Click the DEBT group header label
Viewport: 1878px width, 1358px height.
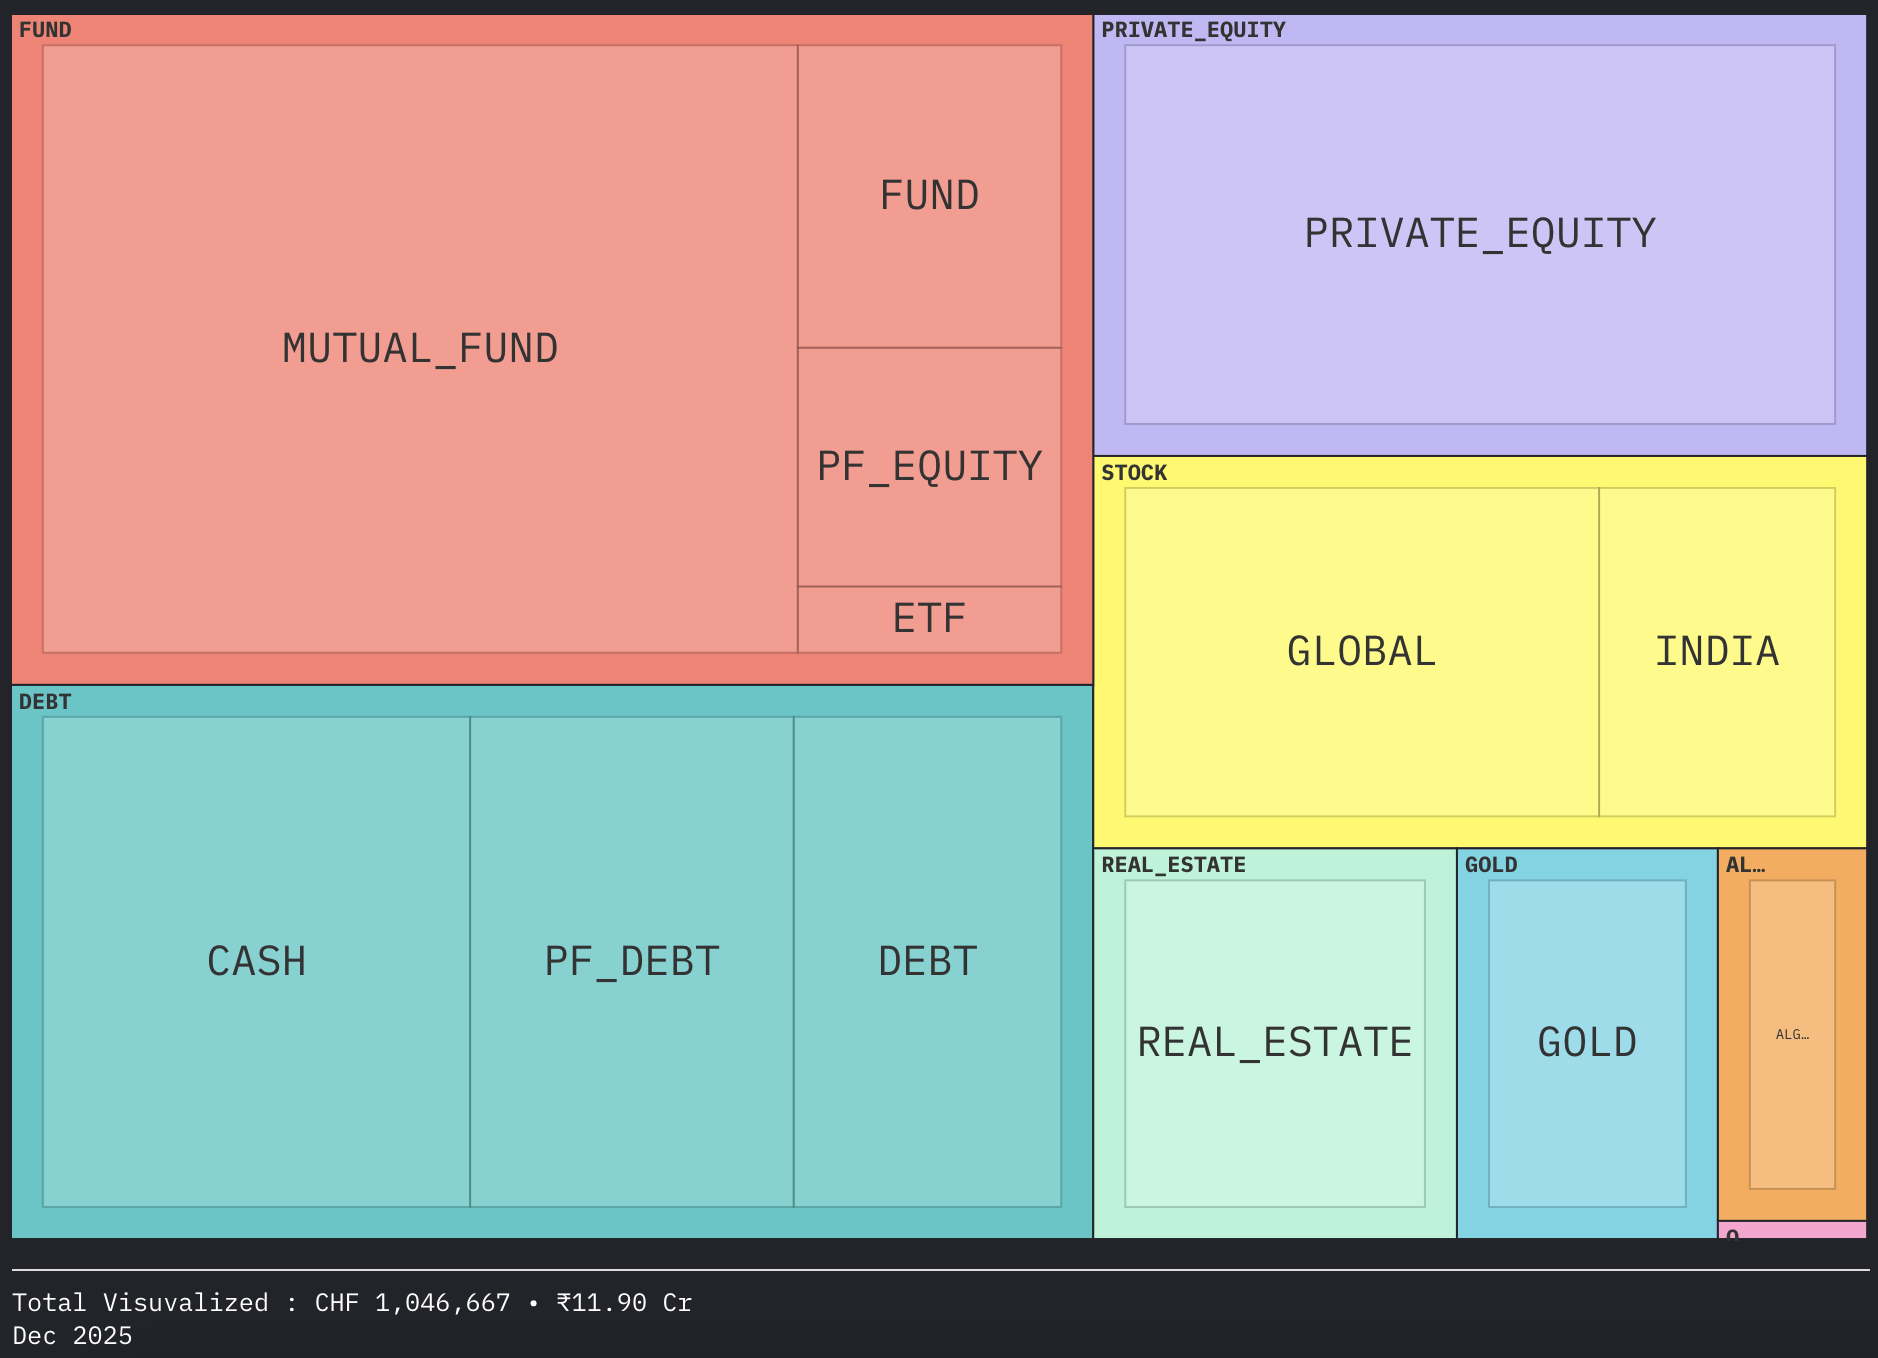coord(46,702)
